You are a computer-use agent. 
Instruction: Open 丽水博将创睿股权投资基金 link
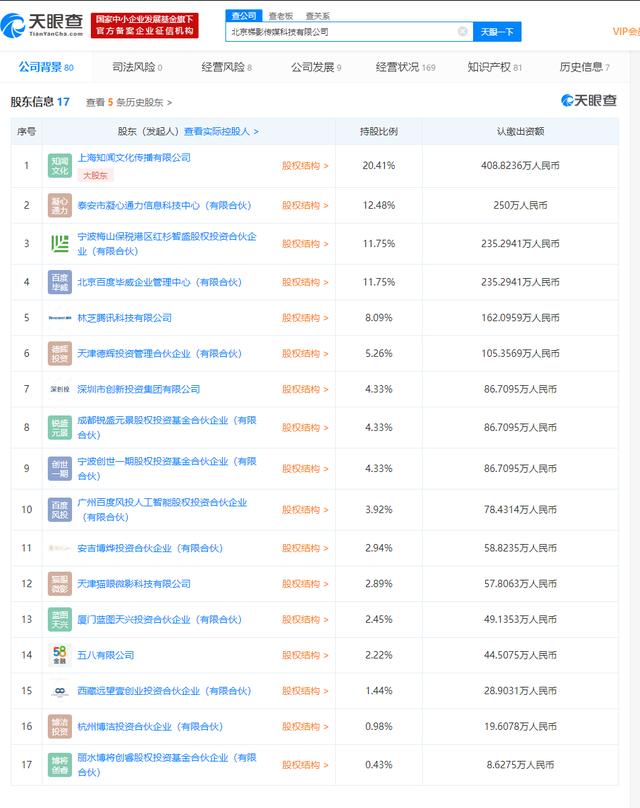(x=166, y=765)
